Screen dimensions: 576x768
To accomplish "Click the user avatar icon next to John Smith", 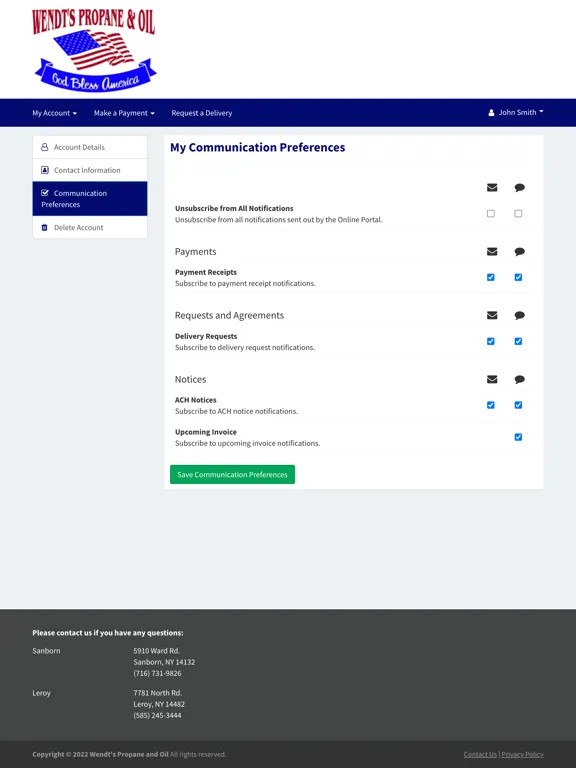I will (491, 113).
